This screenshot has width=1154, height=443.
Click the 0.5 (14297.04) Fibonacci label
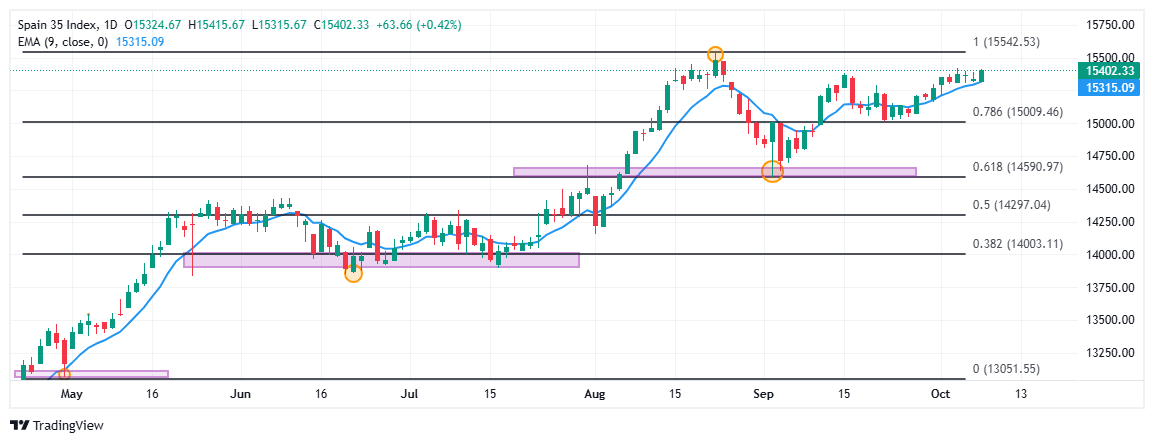[1010, 205]
